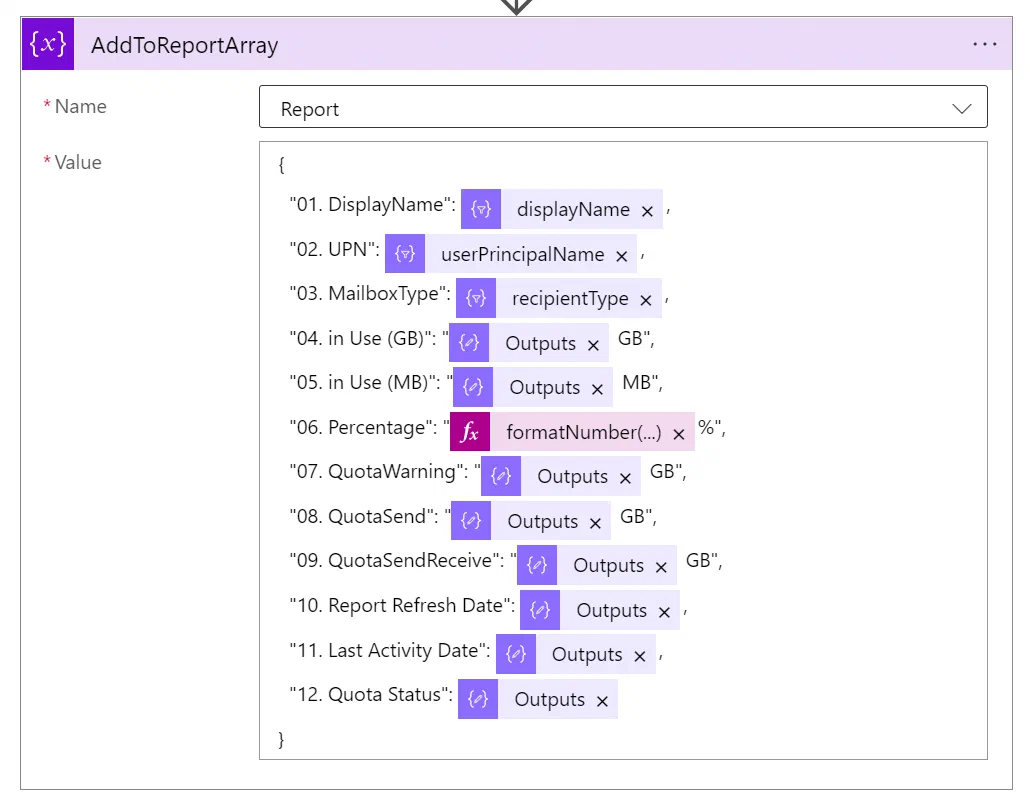Remove the Outputs token in 07. QuotaWarning
Image resolution: width=1030 pixels, height=806 pixels.
pos(625,478)
